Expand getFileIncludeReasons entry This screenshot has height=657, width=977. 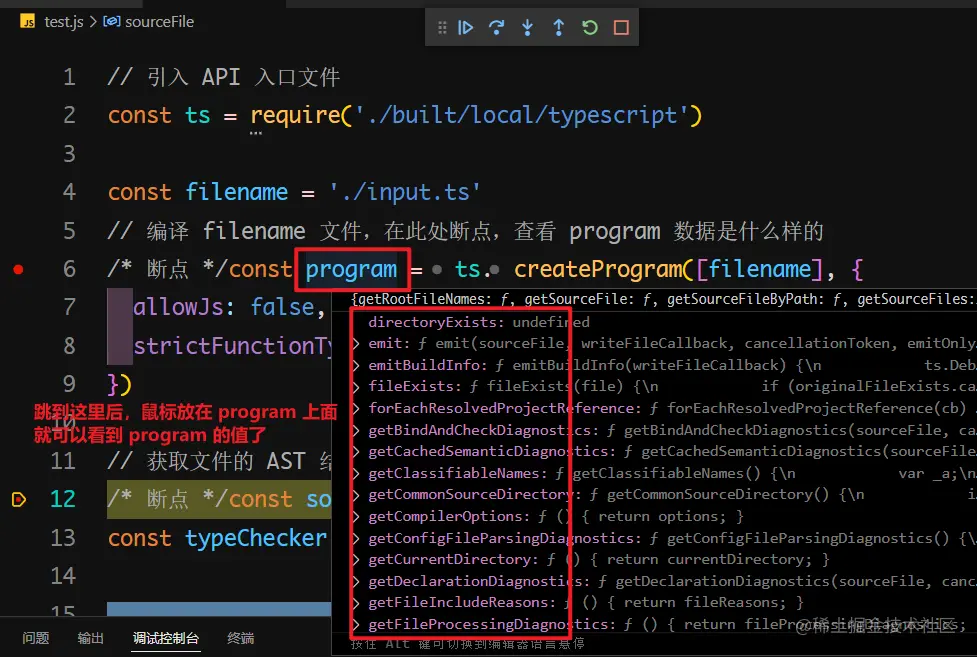[356, 603]
